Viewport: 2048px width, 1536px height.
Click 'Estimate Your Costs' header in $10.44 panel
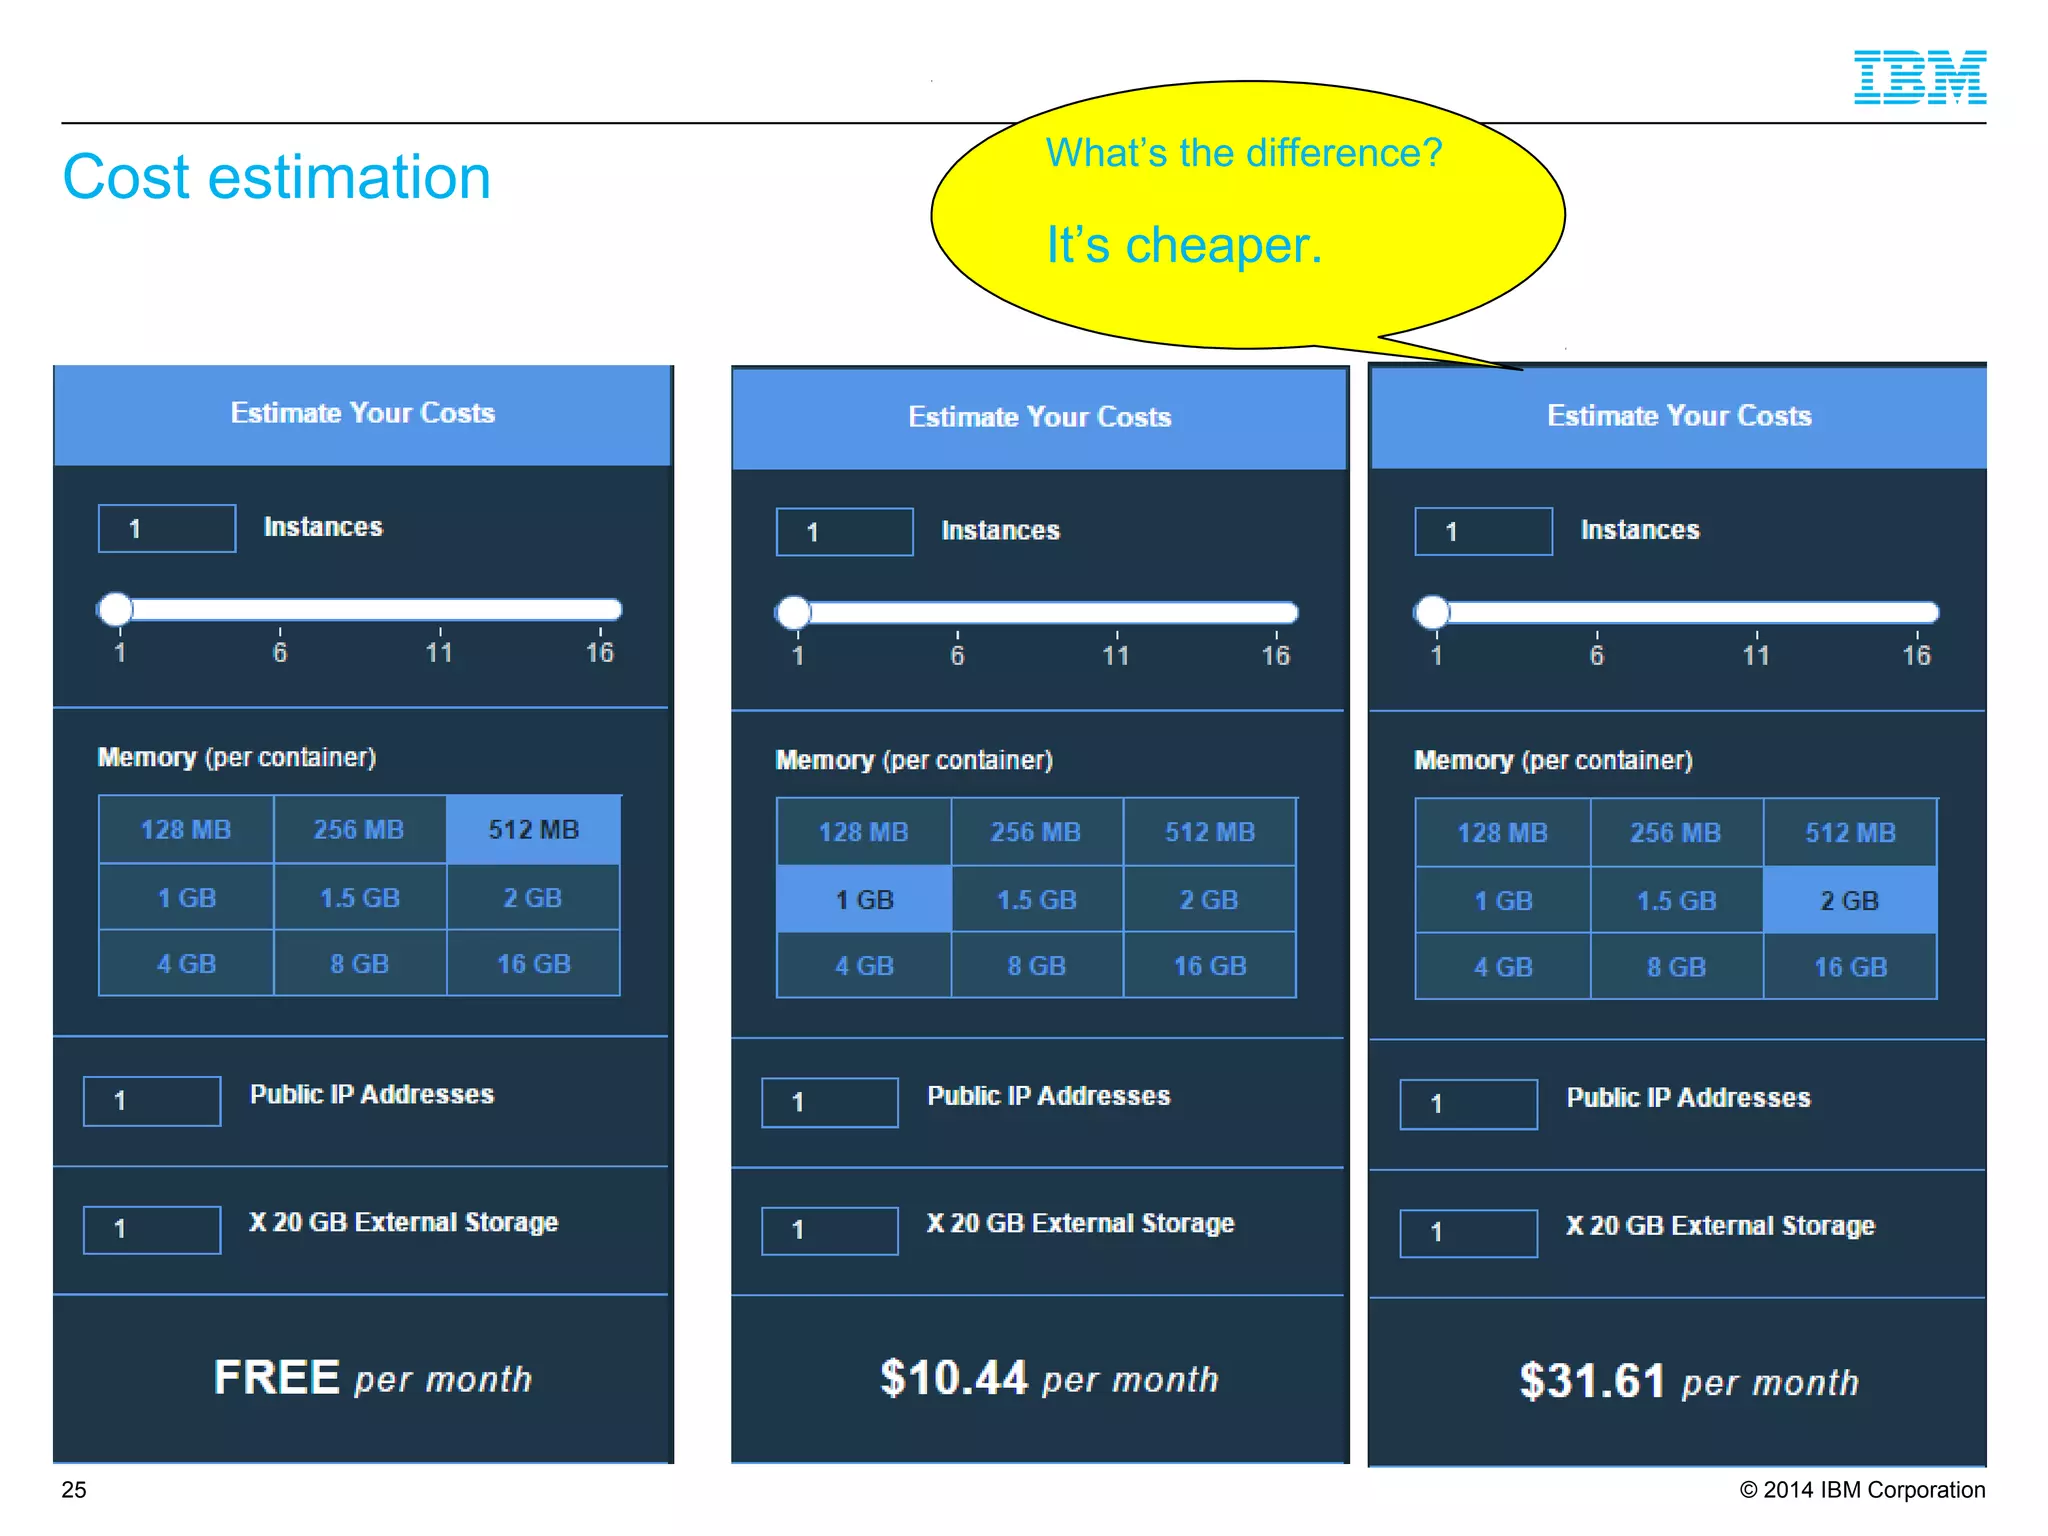pyautogui.click(x=1040, y=417)
